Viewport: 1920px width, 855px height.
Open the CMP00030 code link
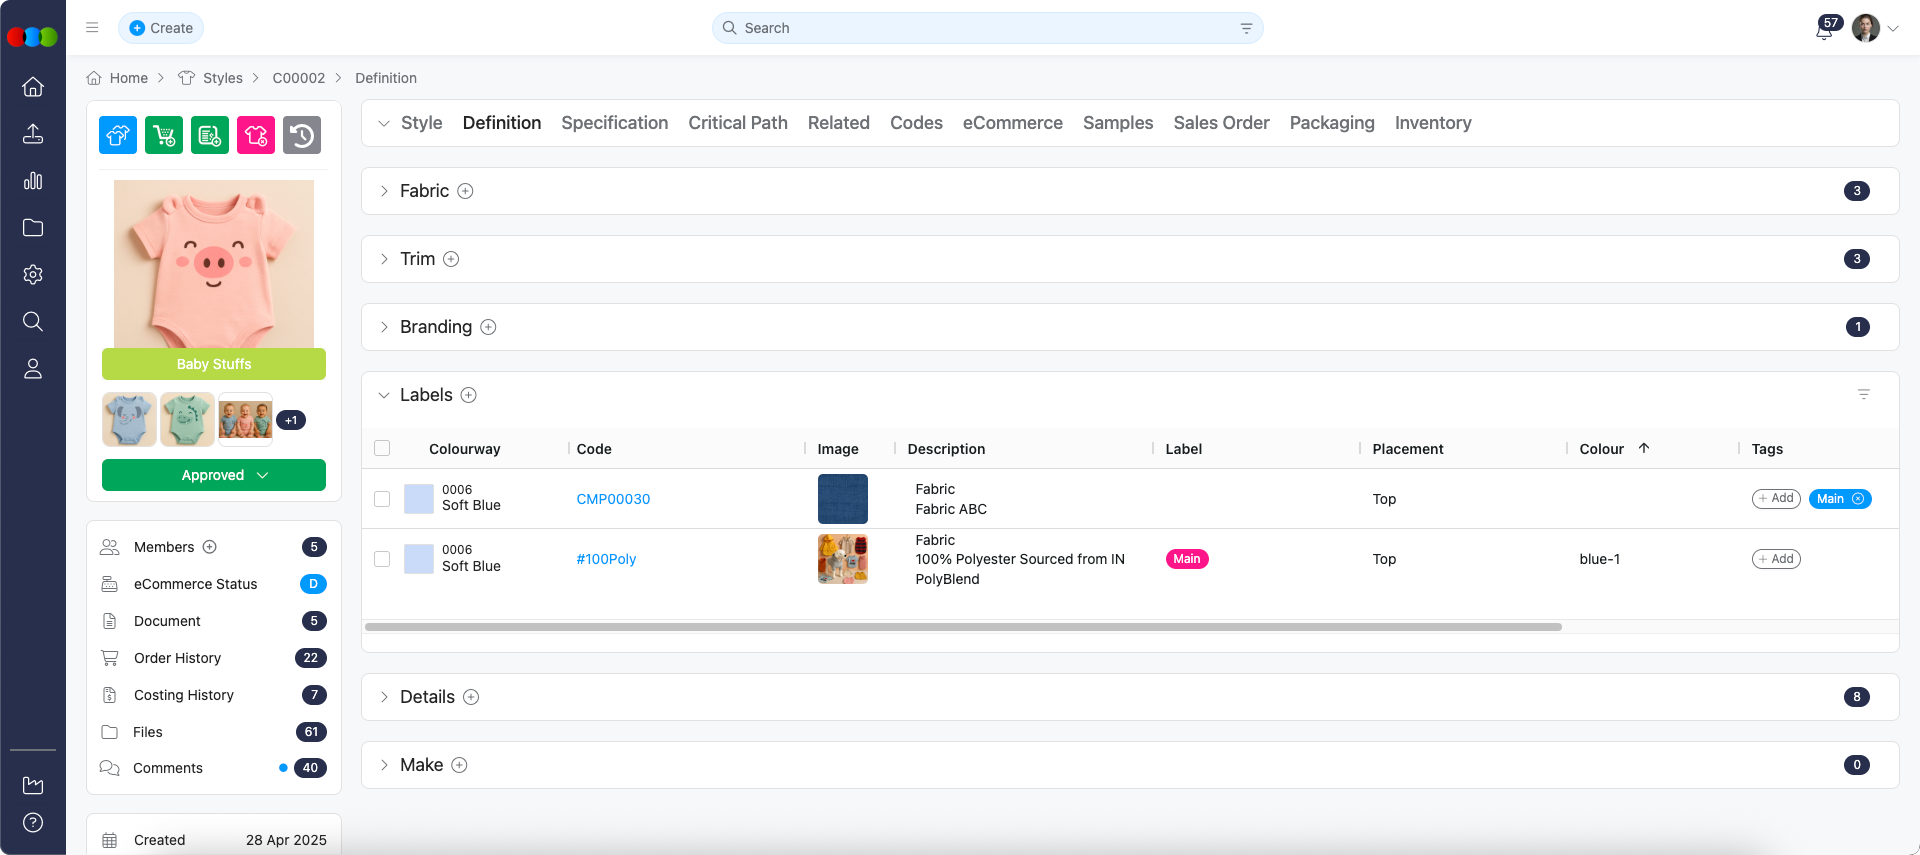(x=613, y=499)
